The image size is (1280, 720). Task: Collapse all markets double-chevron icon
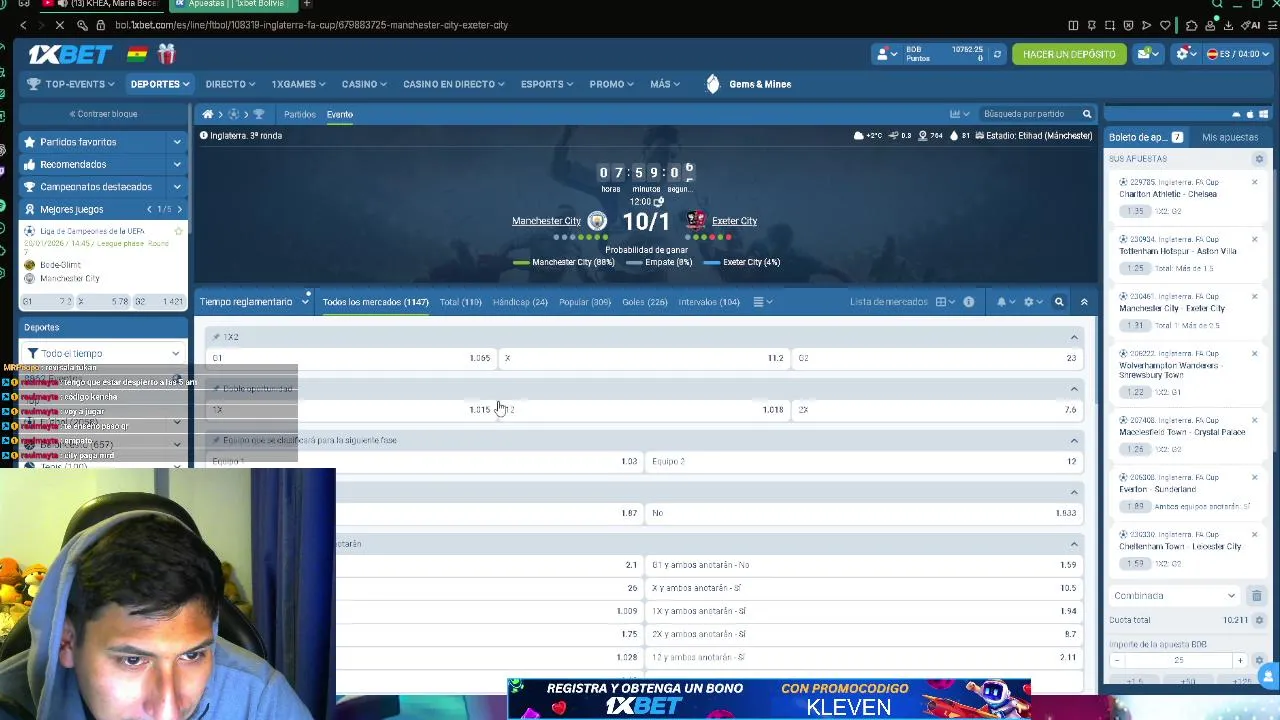[x=1084, y=302]
